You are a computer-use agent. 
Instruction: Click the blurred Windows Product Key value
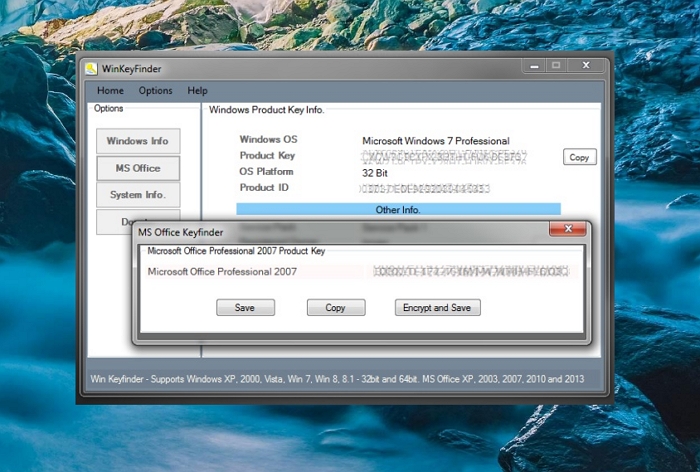(x=444, y=157)
